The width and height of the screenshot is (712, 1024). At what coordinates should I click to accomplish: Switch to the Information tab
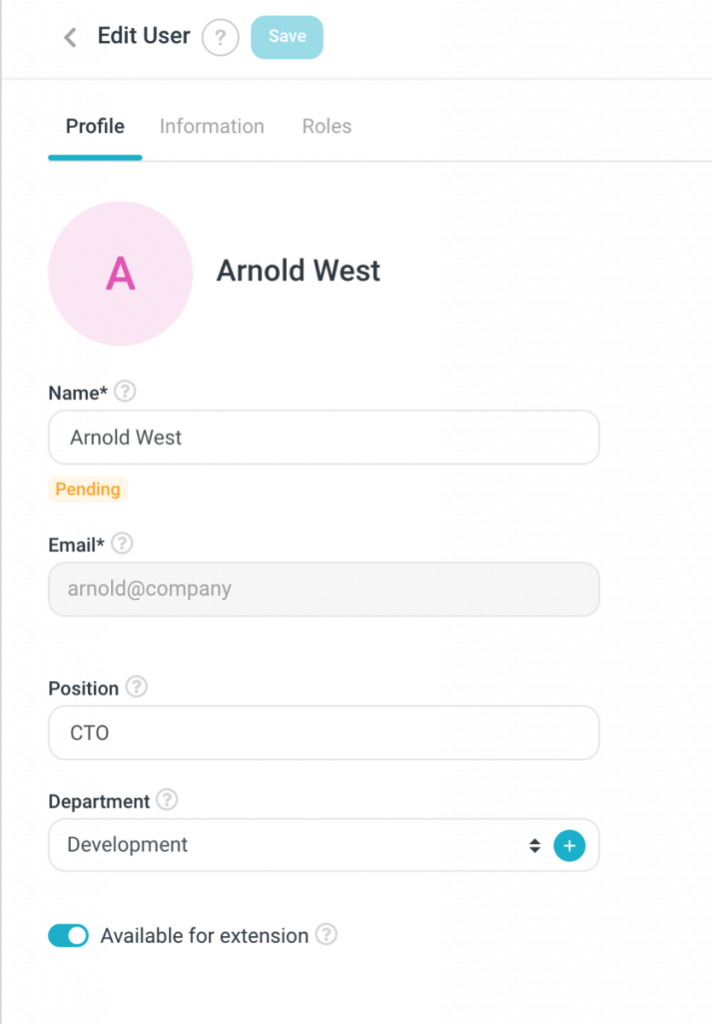click(212, 127)
